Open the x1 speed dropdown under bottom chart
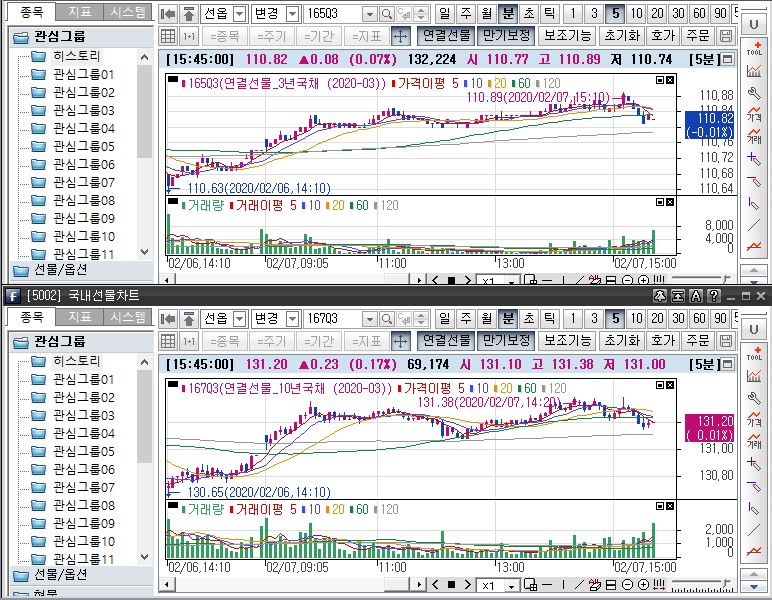The width and height of the screenshot is (772, 600). [511, 585]
